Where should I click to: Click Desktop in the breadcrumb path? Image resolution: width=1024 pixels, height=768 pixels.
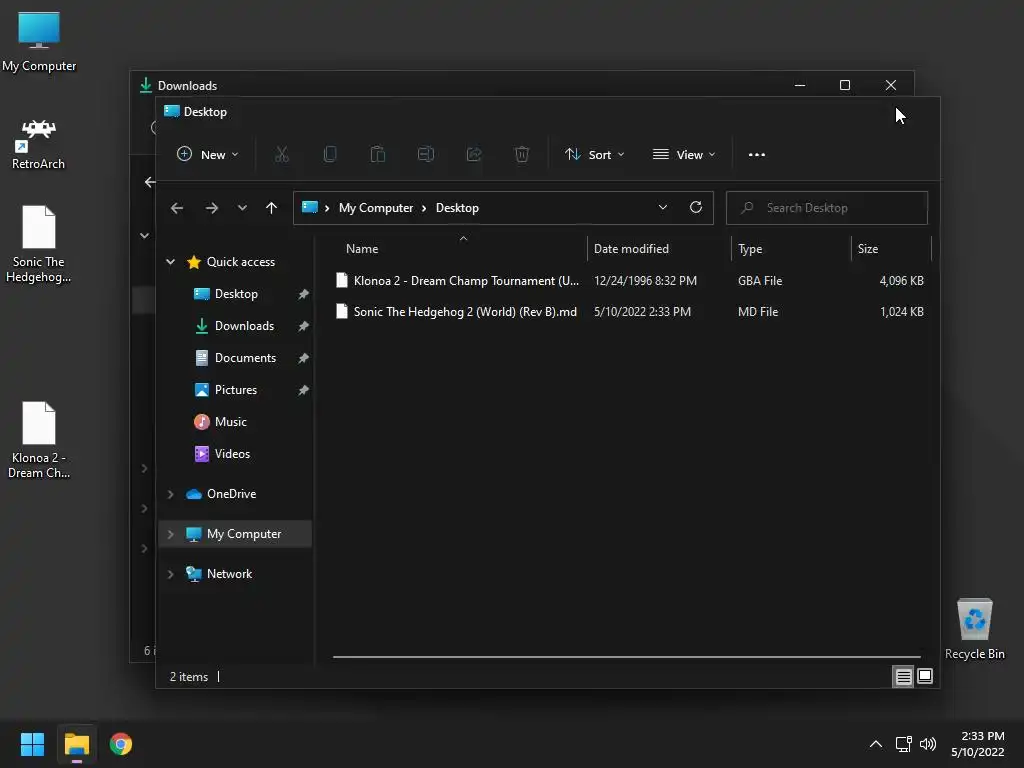coord(457,208)
